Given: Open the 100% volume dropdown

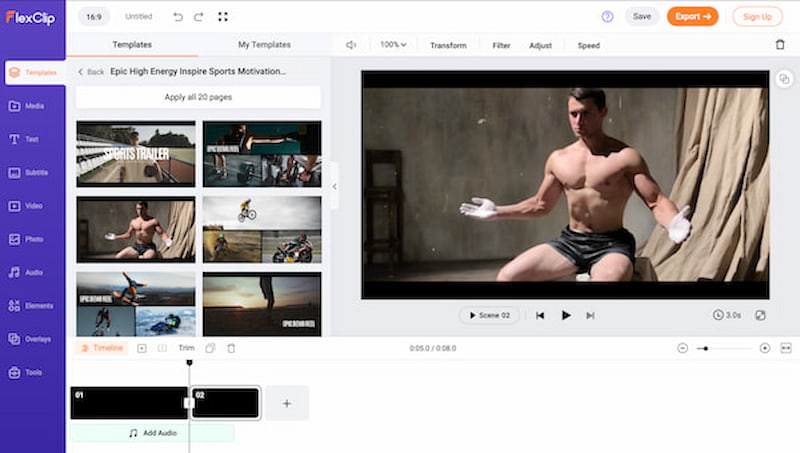Looking at the screenshot, I should (x=393, y=45).
